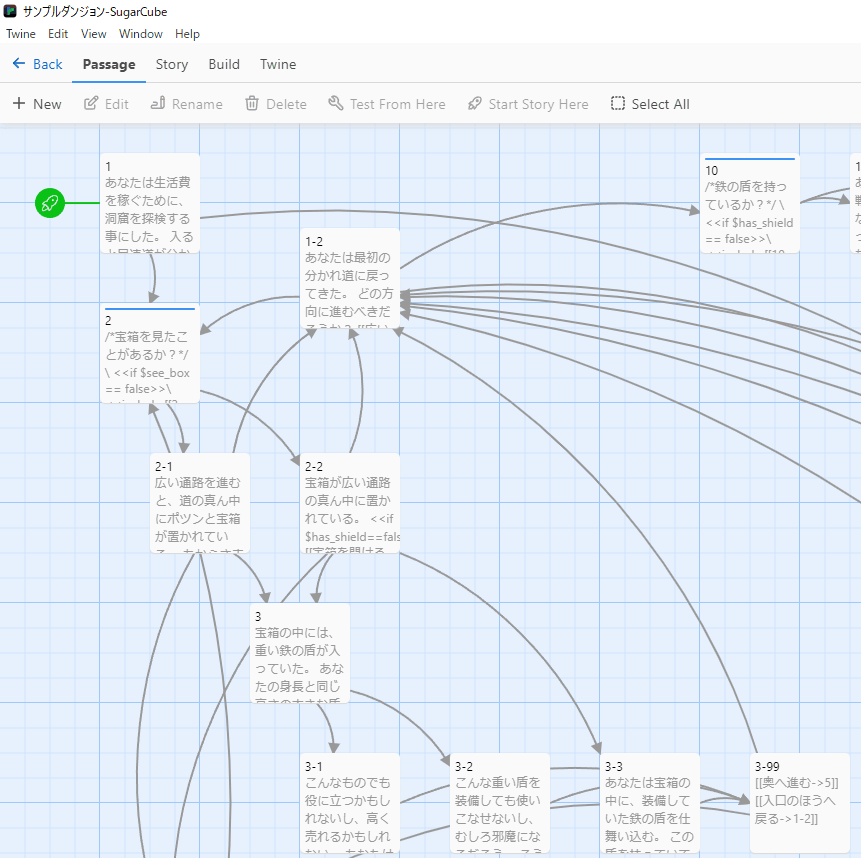Select passage card titled 1-2
The width and height of the screenshot is (861, 858).
click(350, 278)
